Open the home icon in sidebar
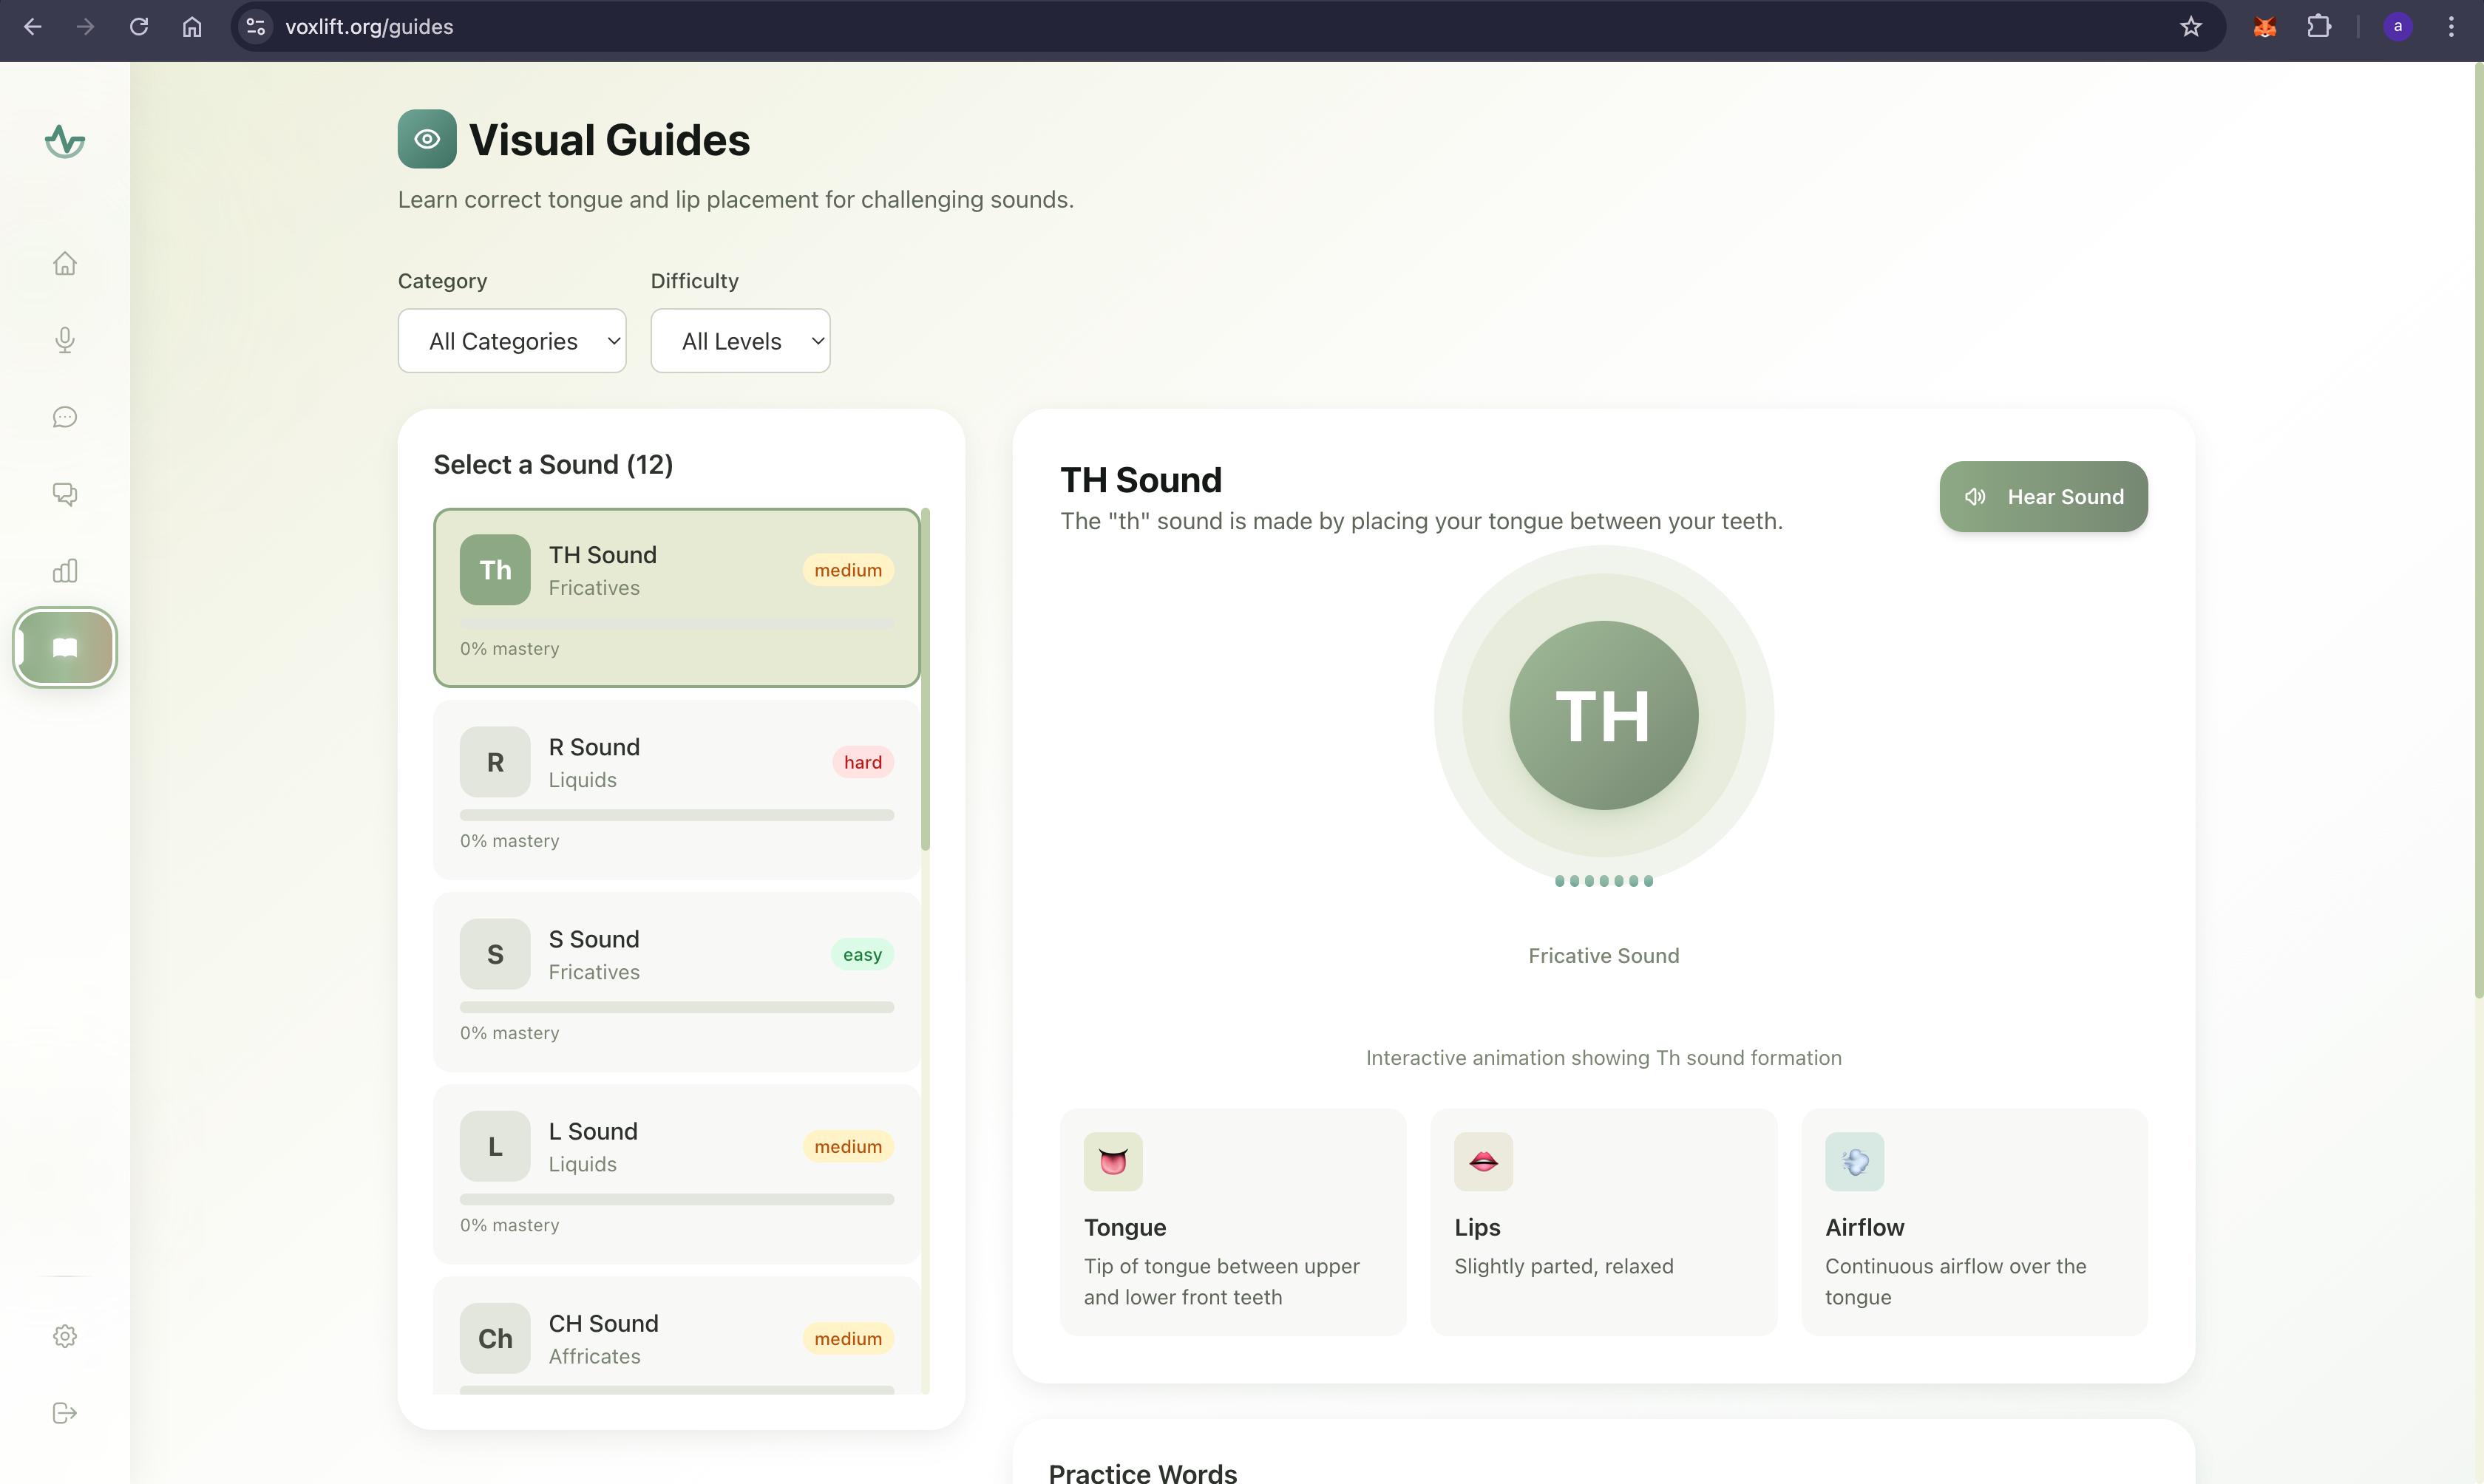2484x1484 pixels. click(65, 264)
